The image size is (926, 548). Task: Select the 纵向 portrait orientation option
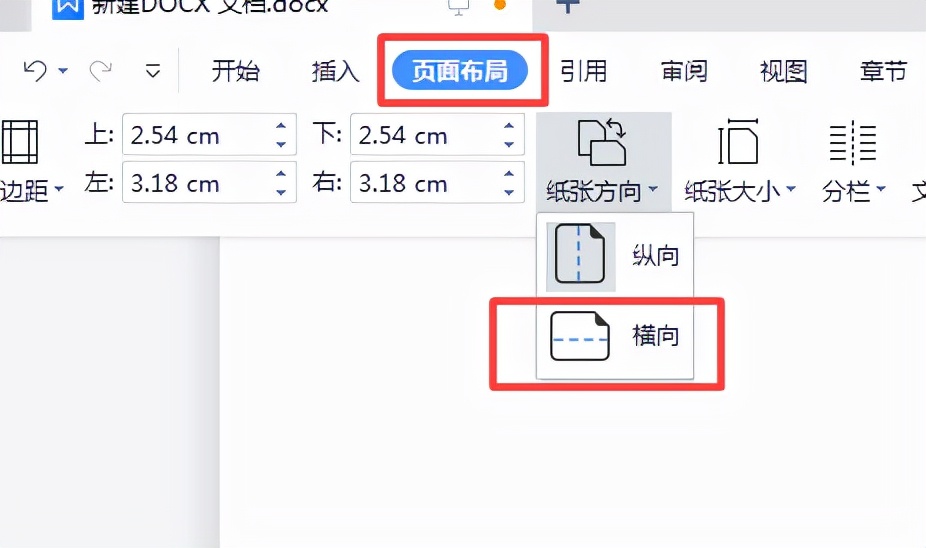615,256
